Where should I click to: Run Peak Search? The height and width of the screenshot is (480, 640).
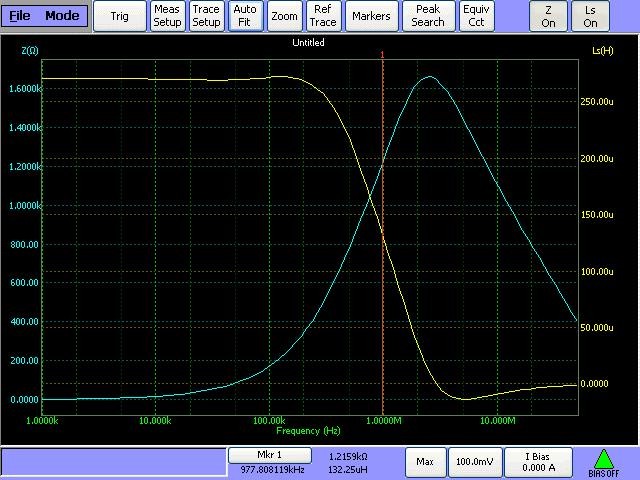pos(428,16)
